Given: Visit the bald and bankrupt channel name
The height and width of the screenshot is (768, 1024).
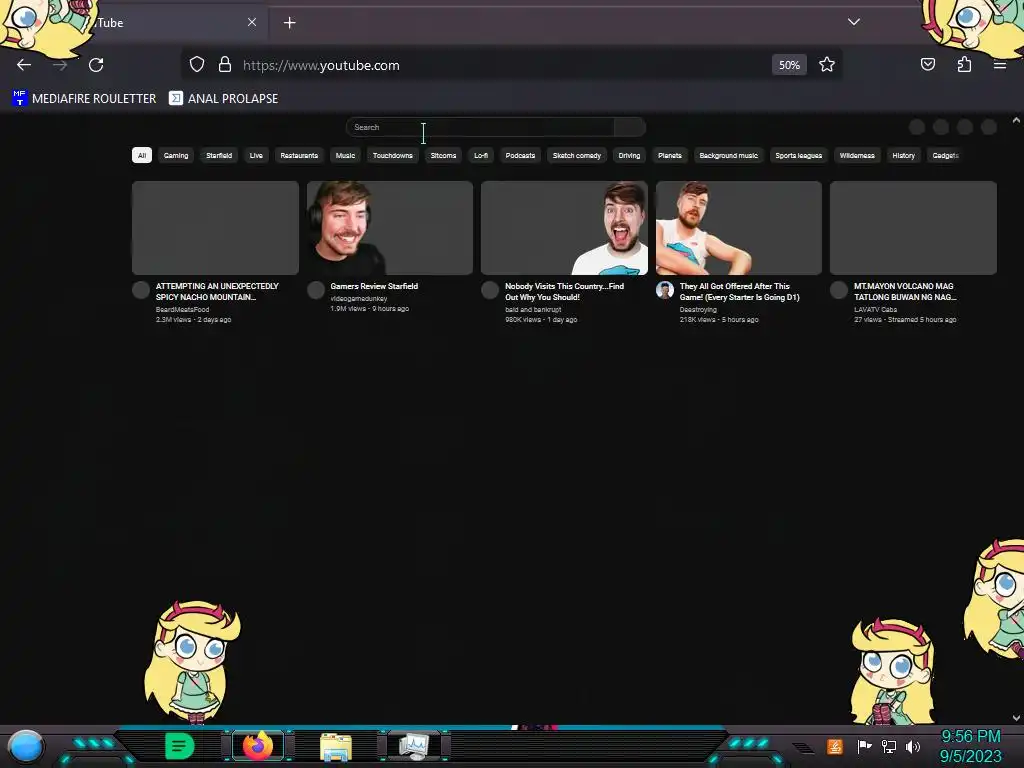Looking at the screenshot, I should [x=533, y=310].
